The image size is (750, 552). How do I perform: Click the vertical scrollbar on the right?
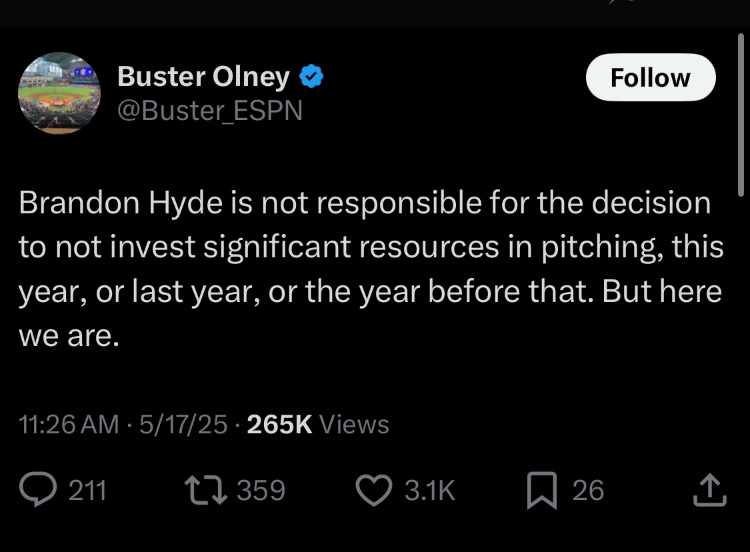(741, 115)
